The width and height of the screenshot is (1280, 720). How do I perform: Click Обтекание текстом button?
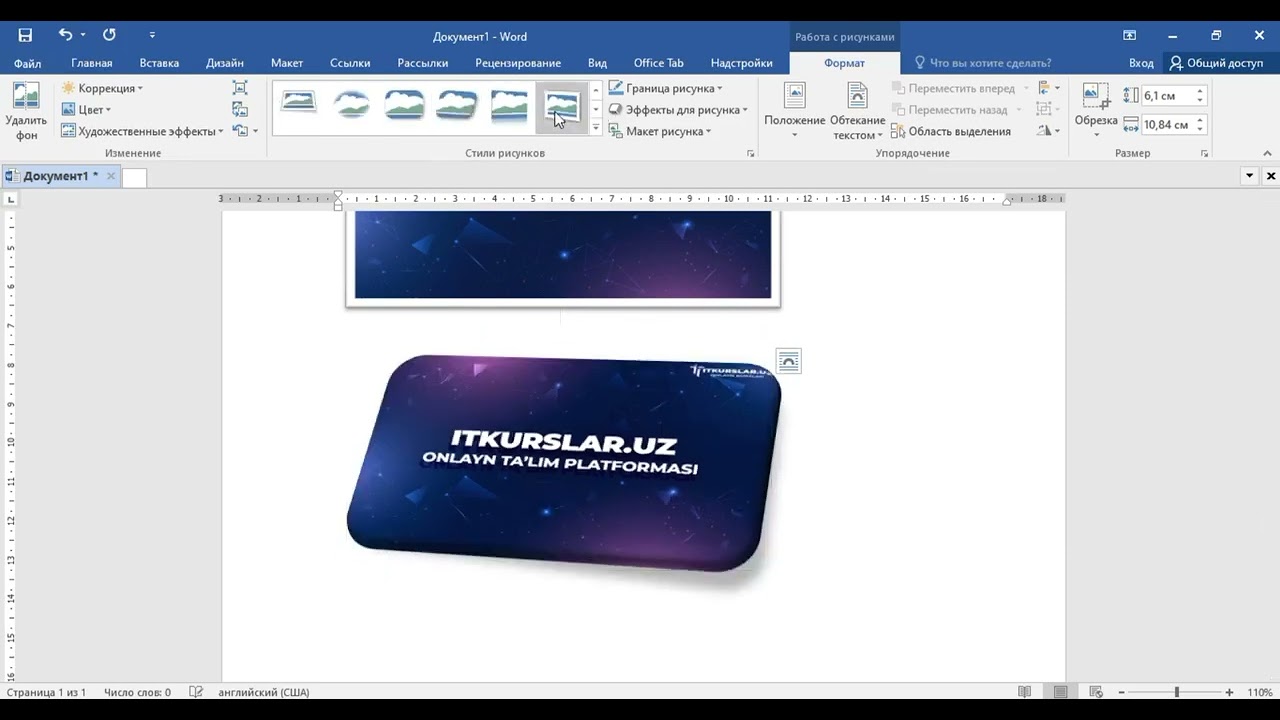(857, 112)
